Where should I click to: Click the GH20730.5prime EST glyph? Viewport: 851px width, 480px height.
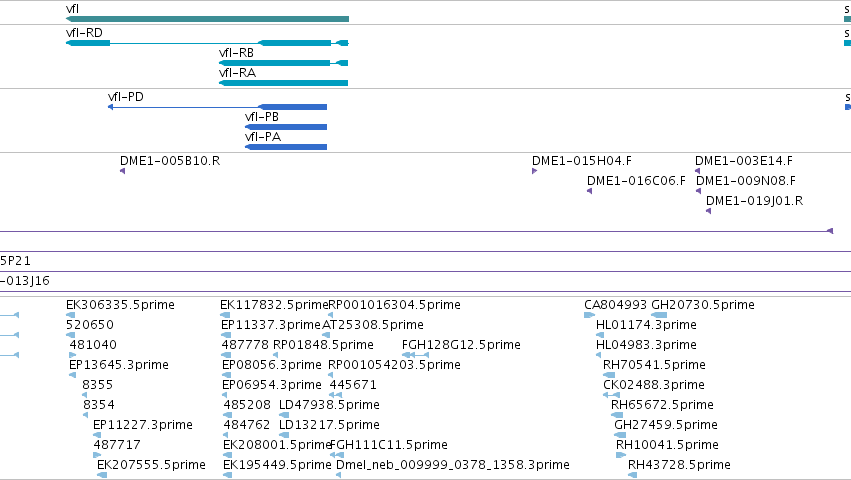coord(659,315)
